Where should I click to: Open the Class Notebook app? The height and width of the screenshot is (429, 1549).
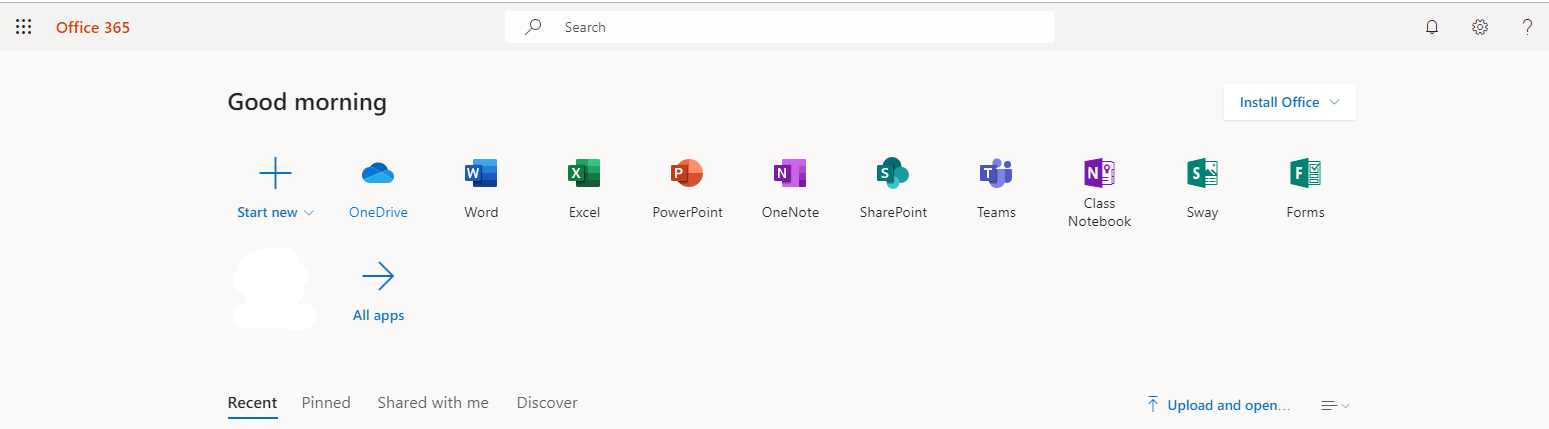tap(1099, 174)
